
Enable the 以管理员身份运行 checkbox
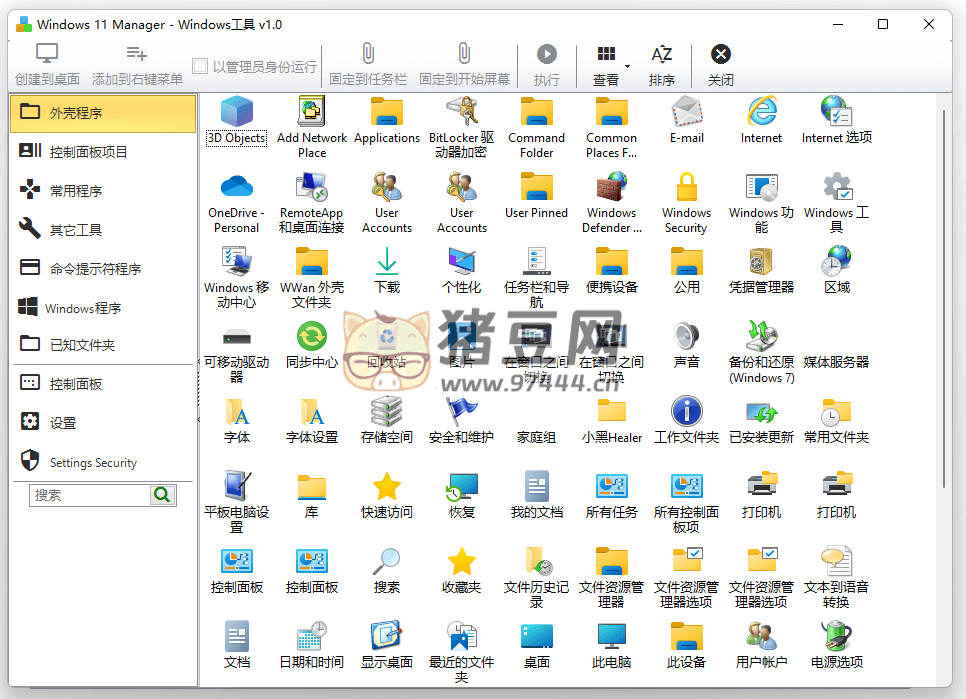point(200,66)
